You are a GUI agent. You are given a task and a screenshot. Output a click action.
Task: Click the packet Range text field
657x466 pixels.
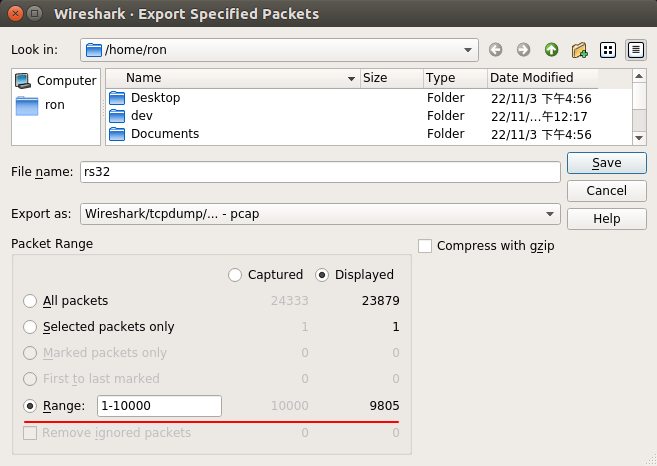tap(159, 406)
